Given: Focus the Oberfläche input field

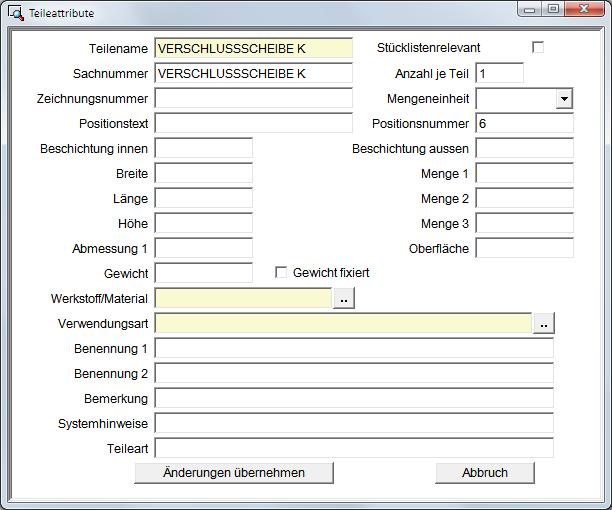Looking at the screenshot, I should click(524, 248).
